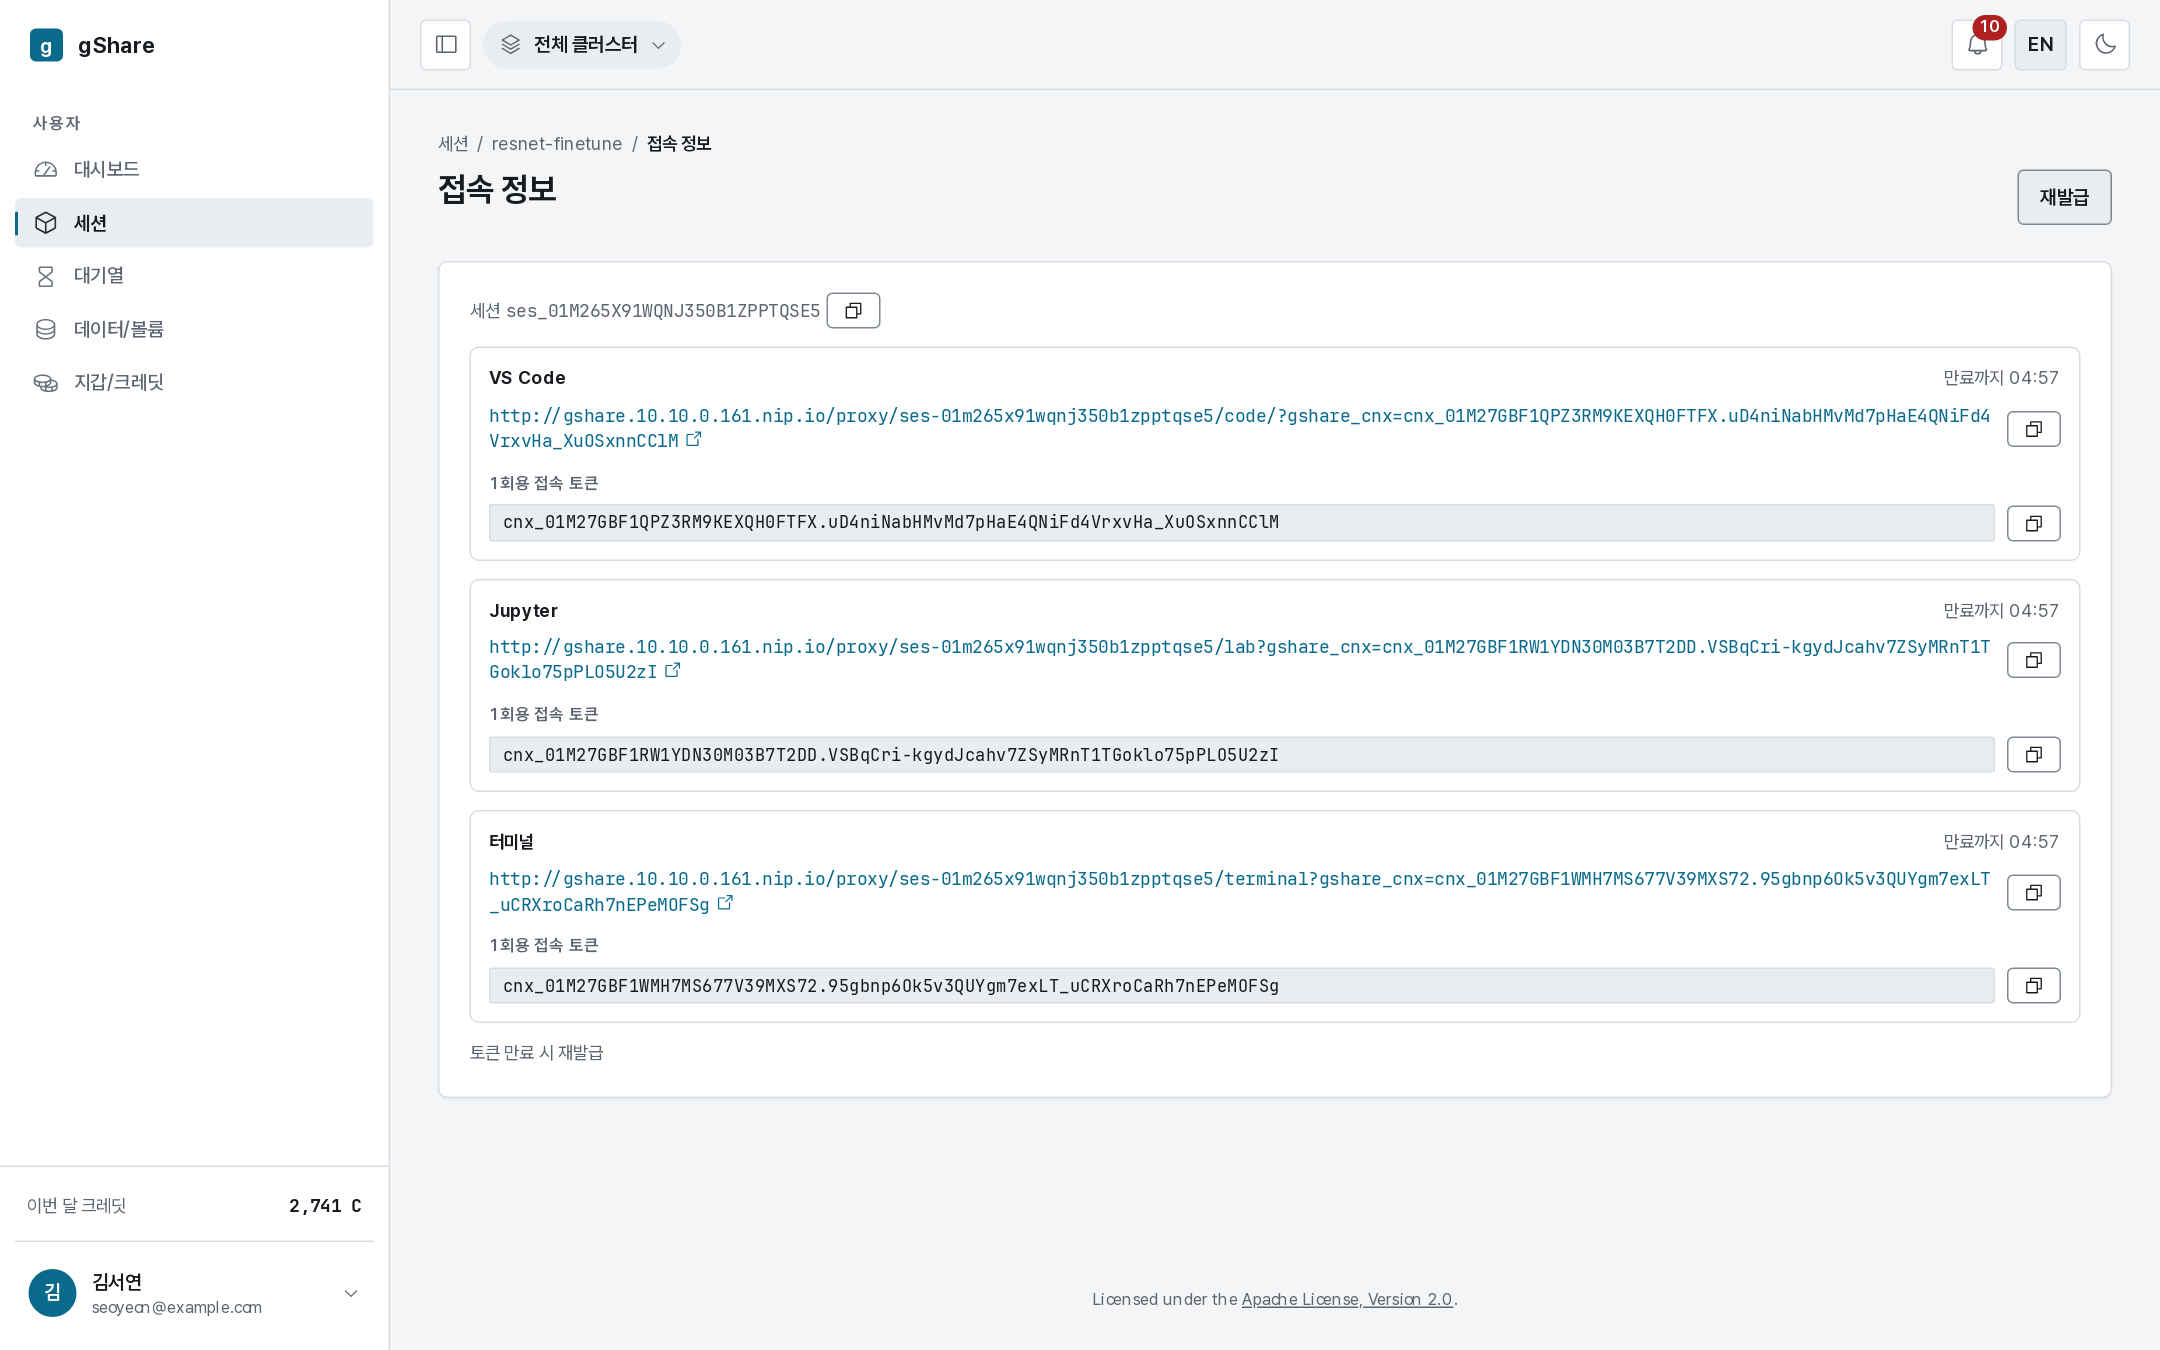Click the 김 user avatar

tap(52, 1293)
